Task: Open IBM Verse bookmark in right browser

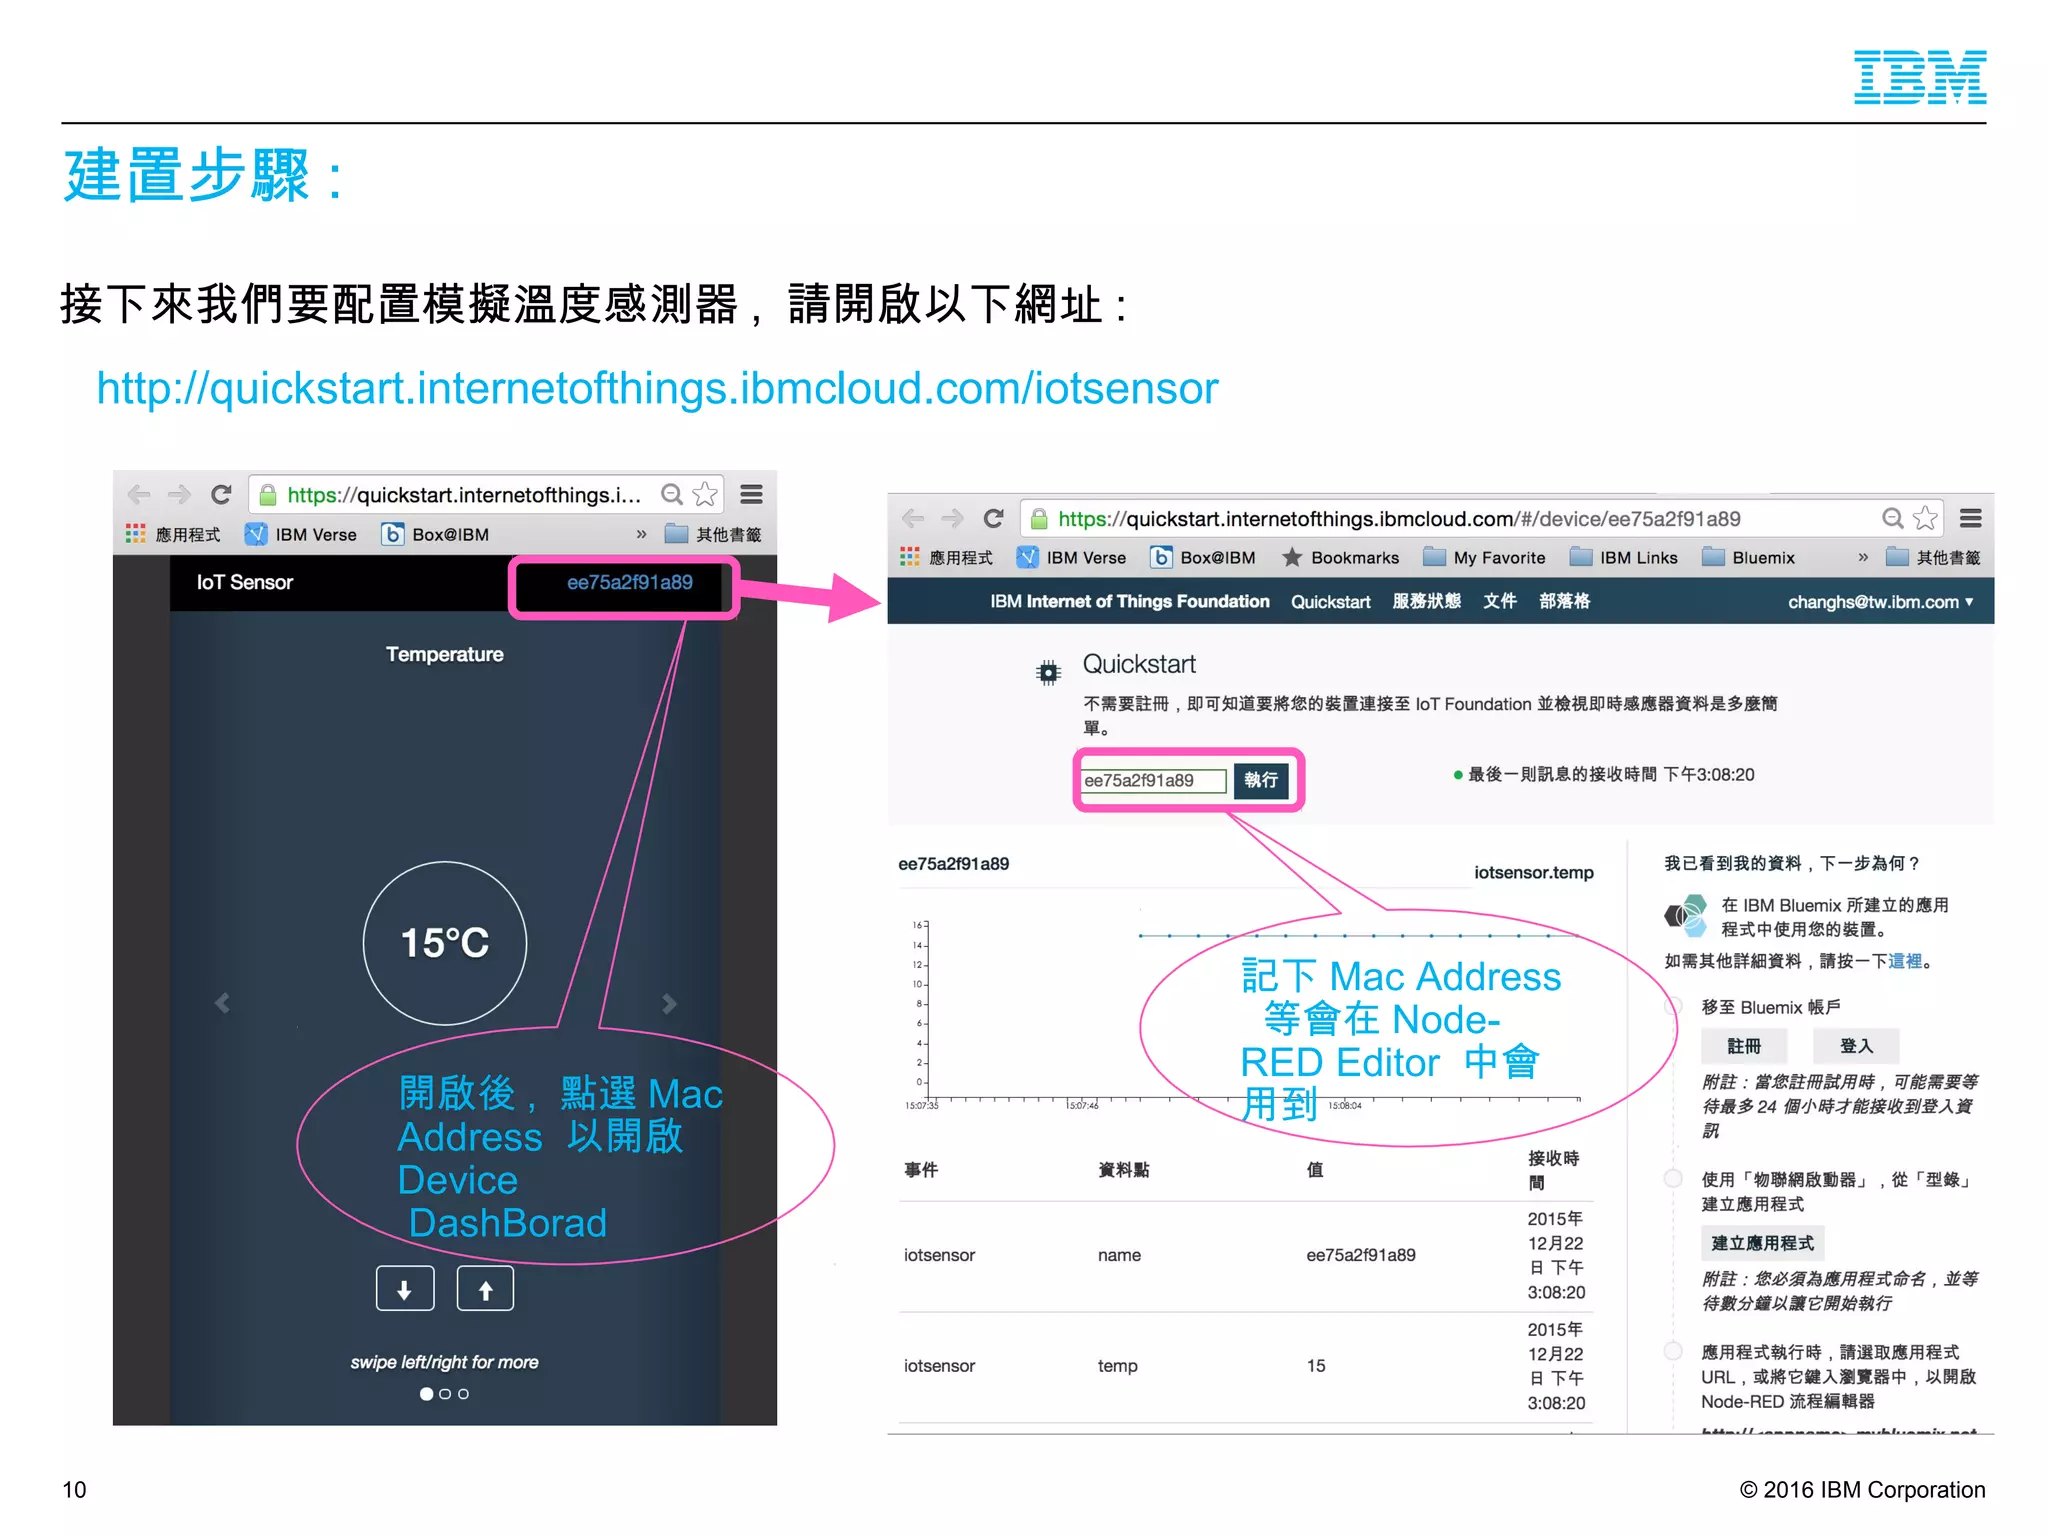Action: click(1071, 557)
